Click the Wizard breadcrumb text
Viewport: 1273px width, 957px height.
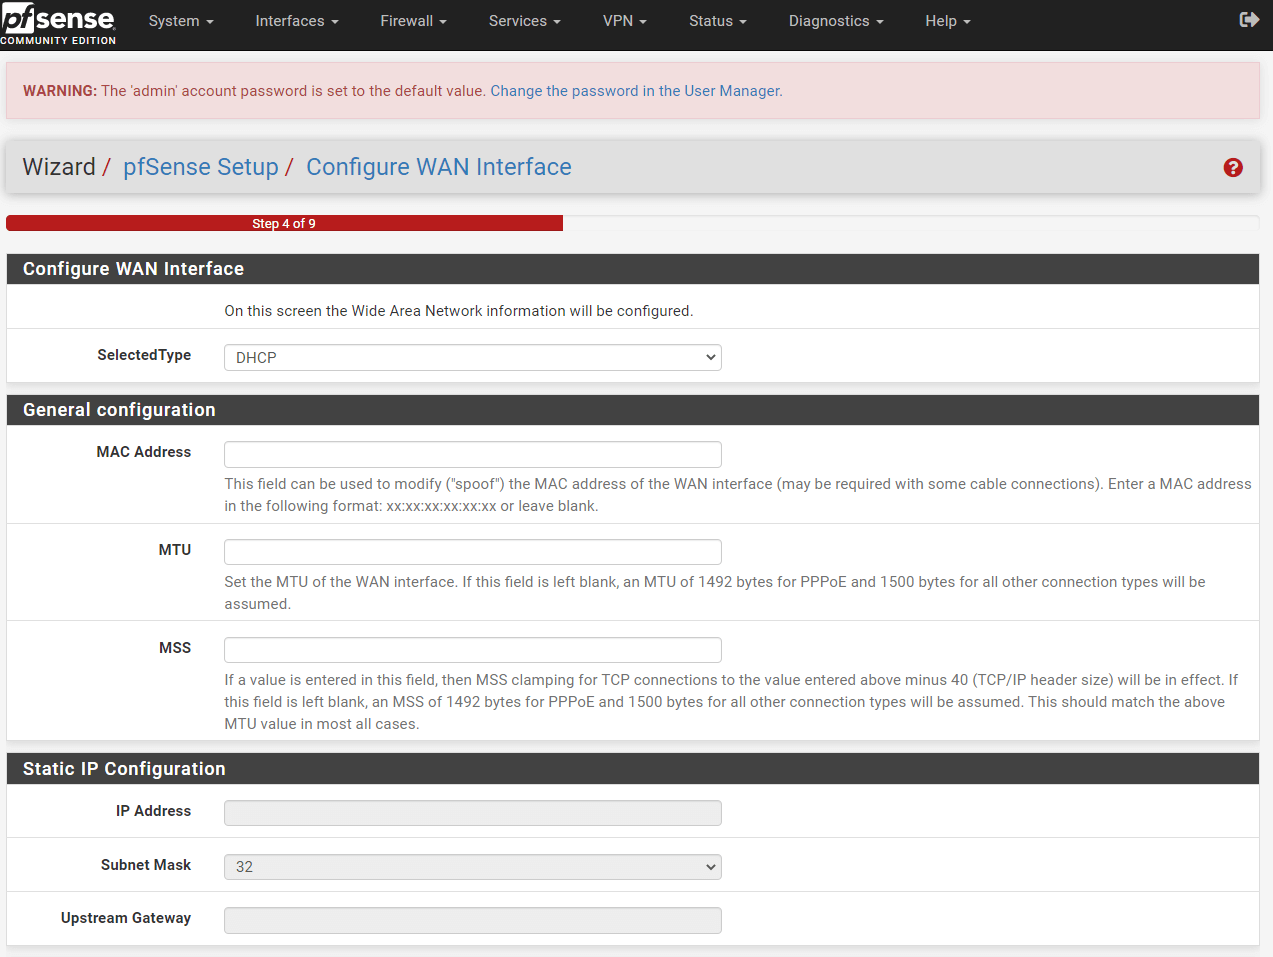[59, 167]
